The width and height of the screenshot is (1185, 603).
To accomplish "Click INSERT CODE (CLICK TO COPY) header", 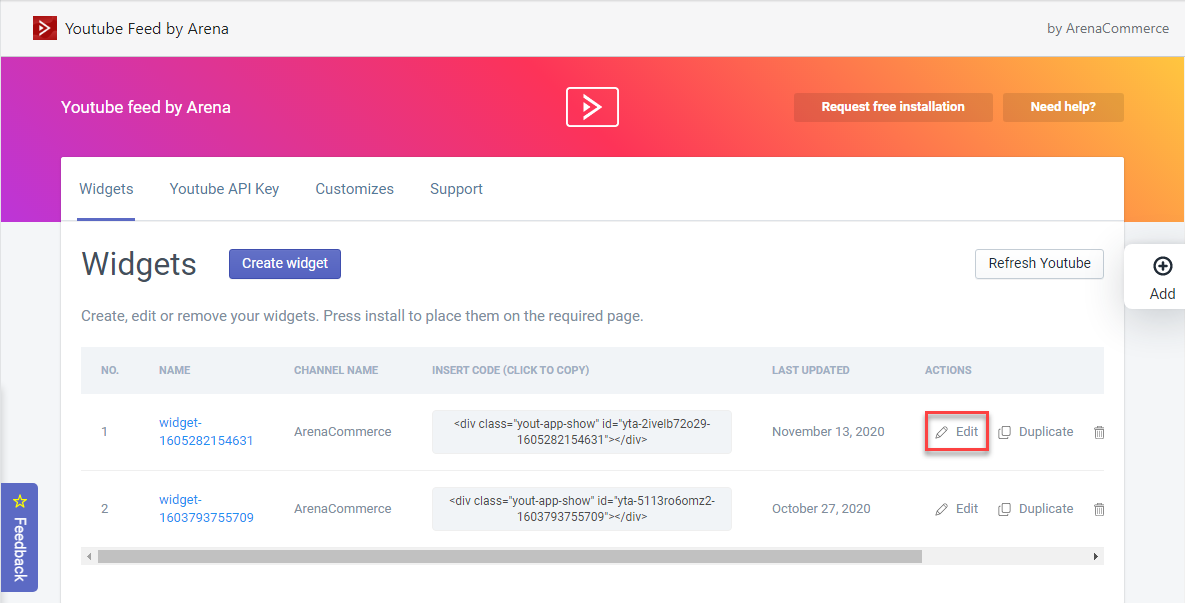I will click(x=511, y=370).
